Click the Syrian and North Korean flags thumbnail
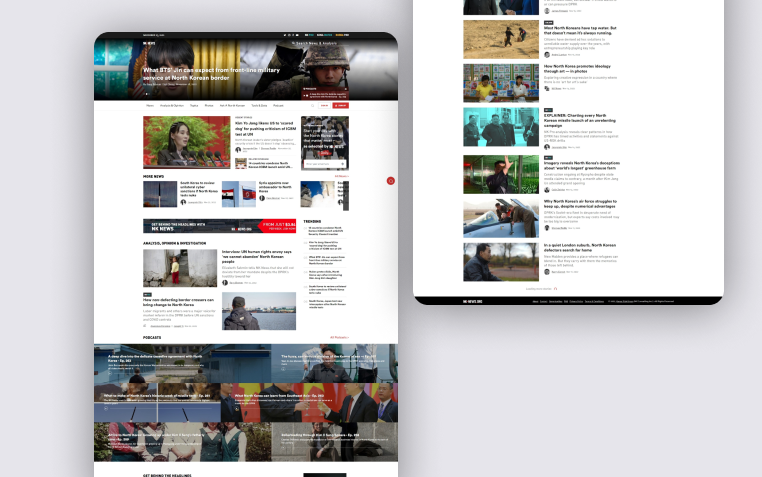The height and width of the screenshot is (477, 762). (x=239, y=194)
